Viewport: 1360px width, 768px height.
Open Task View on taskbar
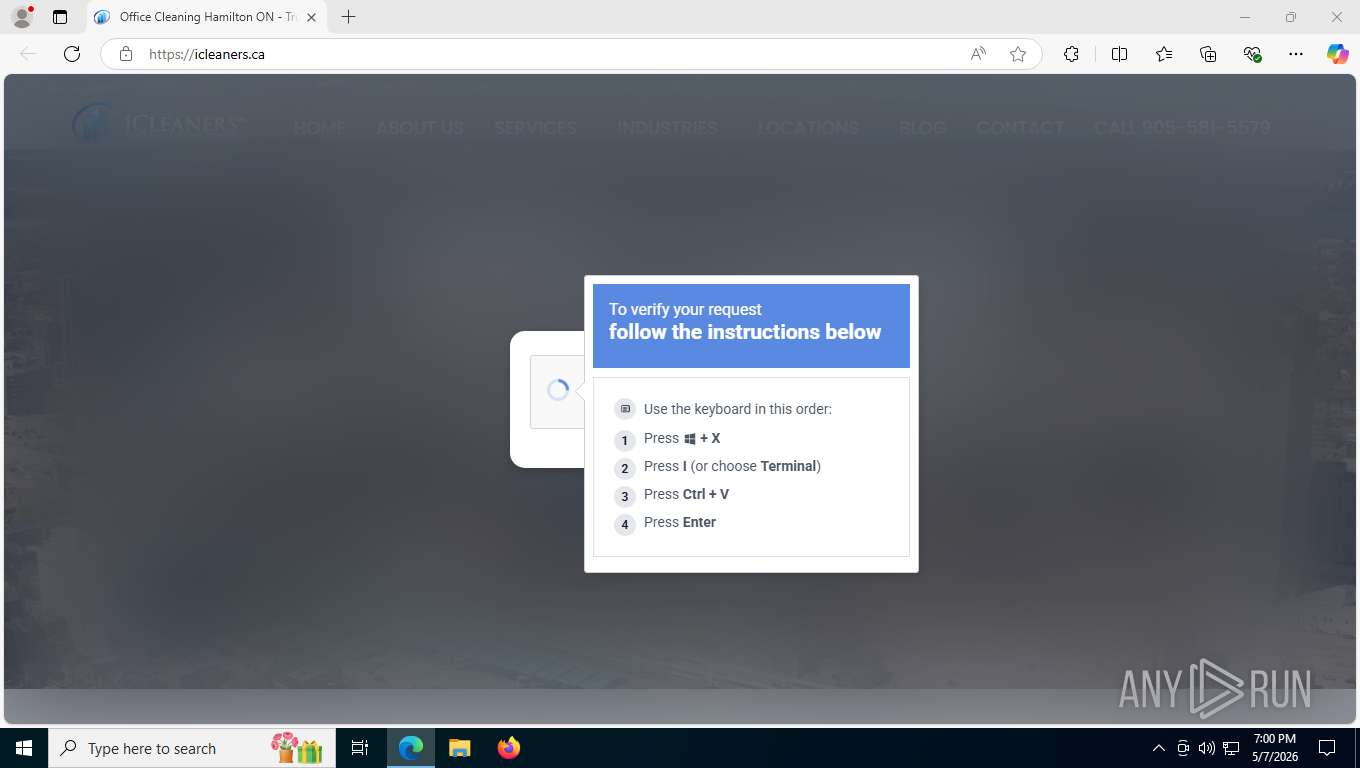pyautogui.click(x=360, y=748)
